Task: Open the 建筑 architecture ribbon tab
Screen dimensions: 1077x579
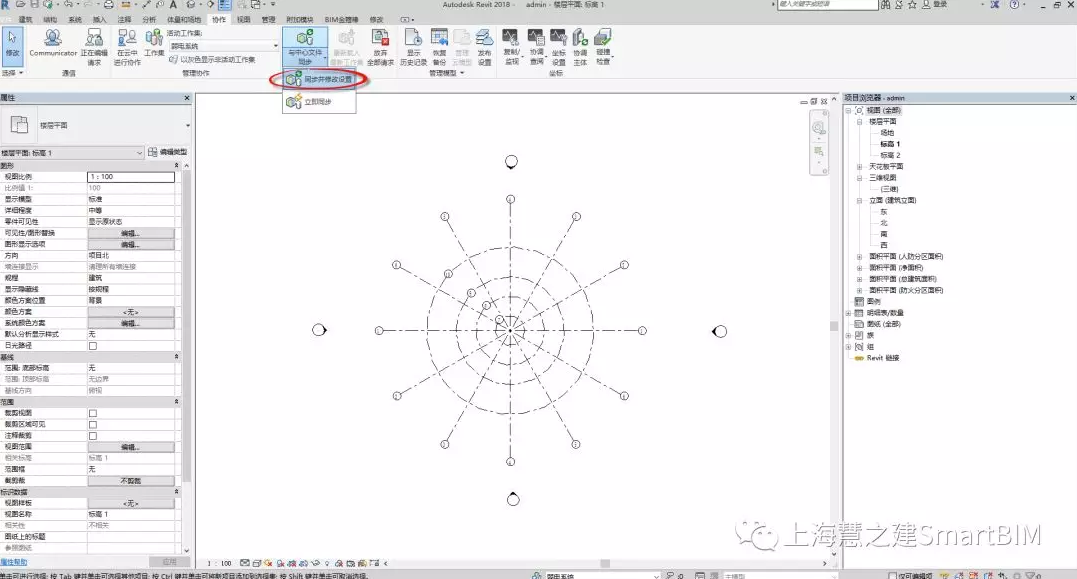Action: point(25,19)
